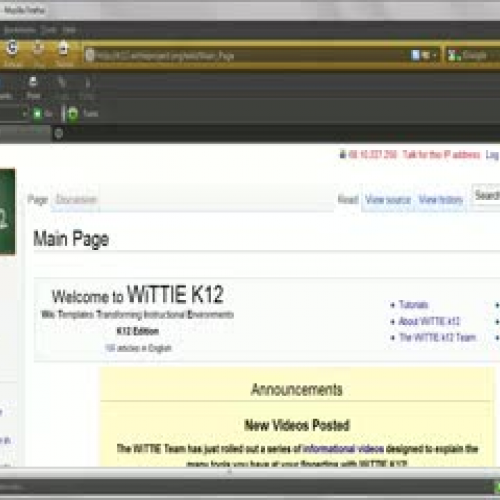Click the wiki Search field
Image resolution: width=500 pixels, height=500 pixels.
click(486, 195)
